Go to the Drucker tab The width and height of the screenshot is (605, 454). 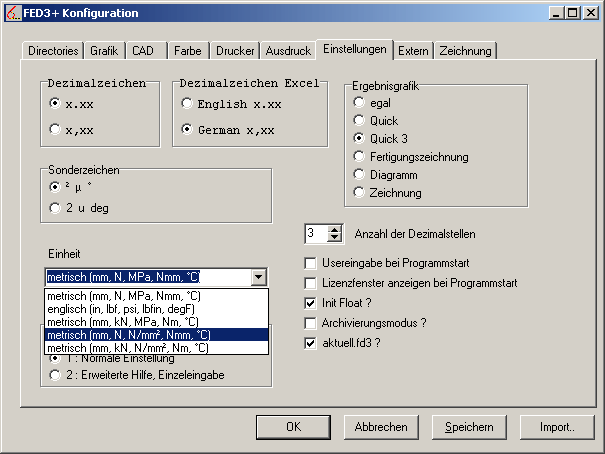pos(234,49)
